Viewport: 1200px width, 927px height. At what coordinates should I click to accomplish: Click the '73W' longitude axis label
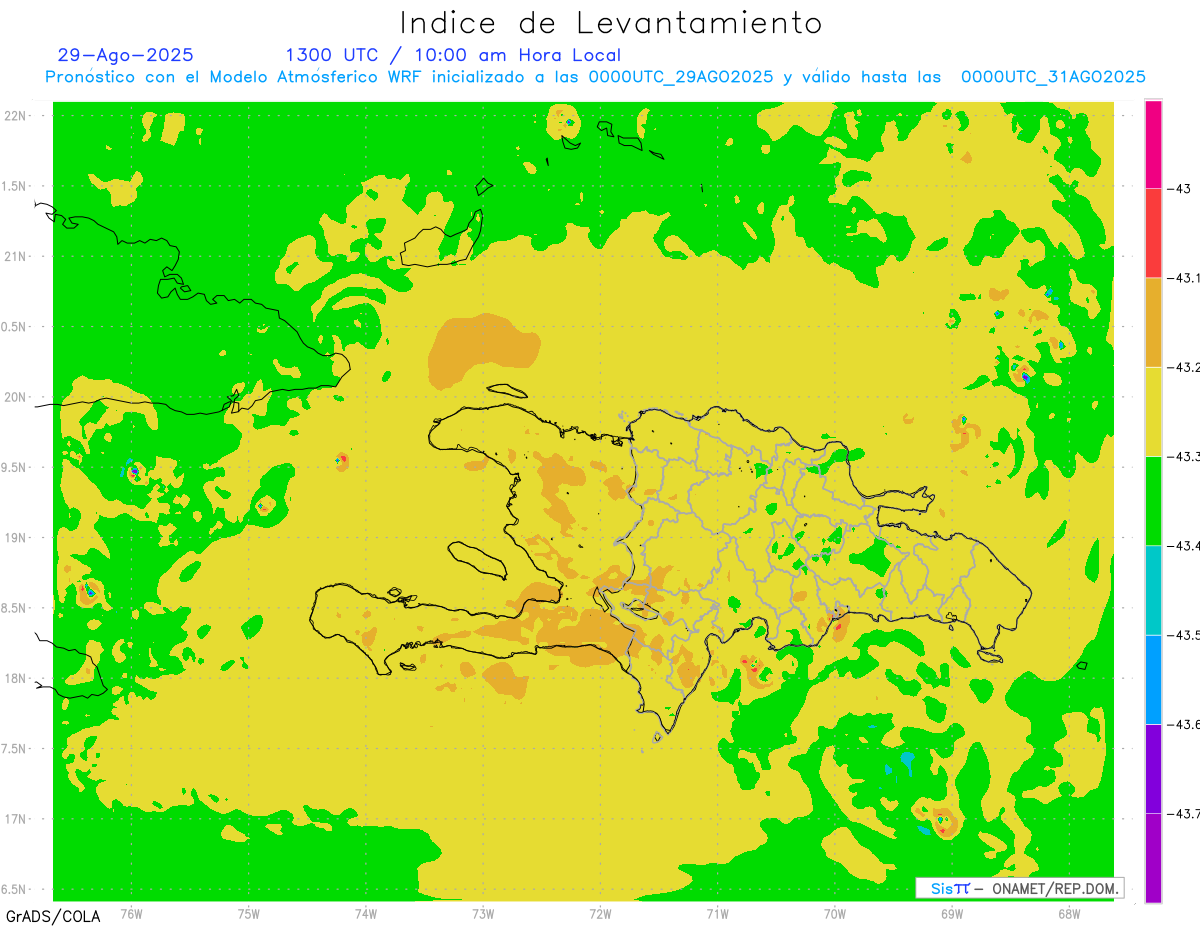[x=483, y=913]
